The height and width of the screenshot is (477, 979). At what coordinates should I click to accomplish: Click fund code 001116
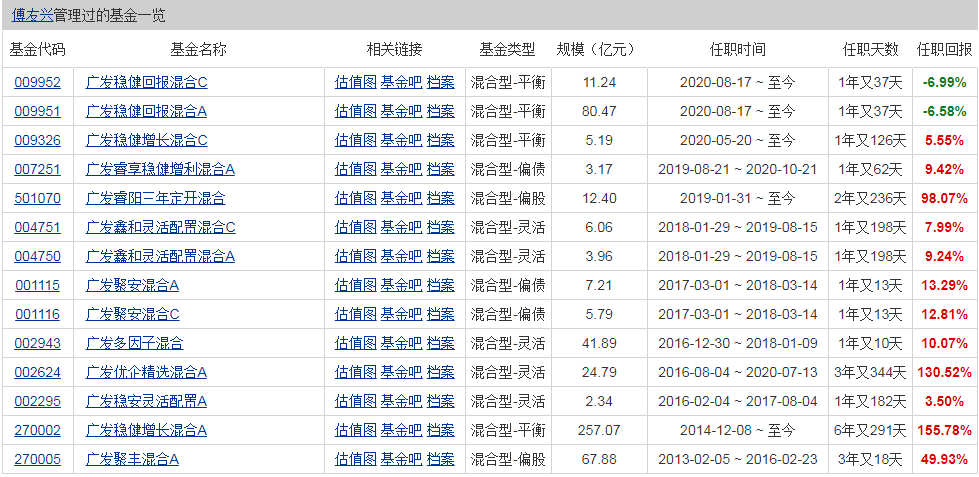(x=37, y=314)
